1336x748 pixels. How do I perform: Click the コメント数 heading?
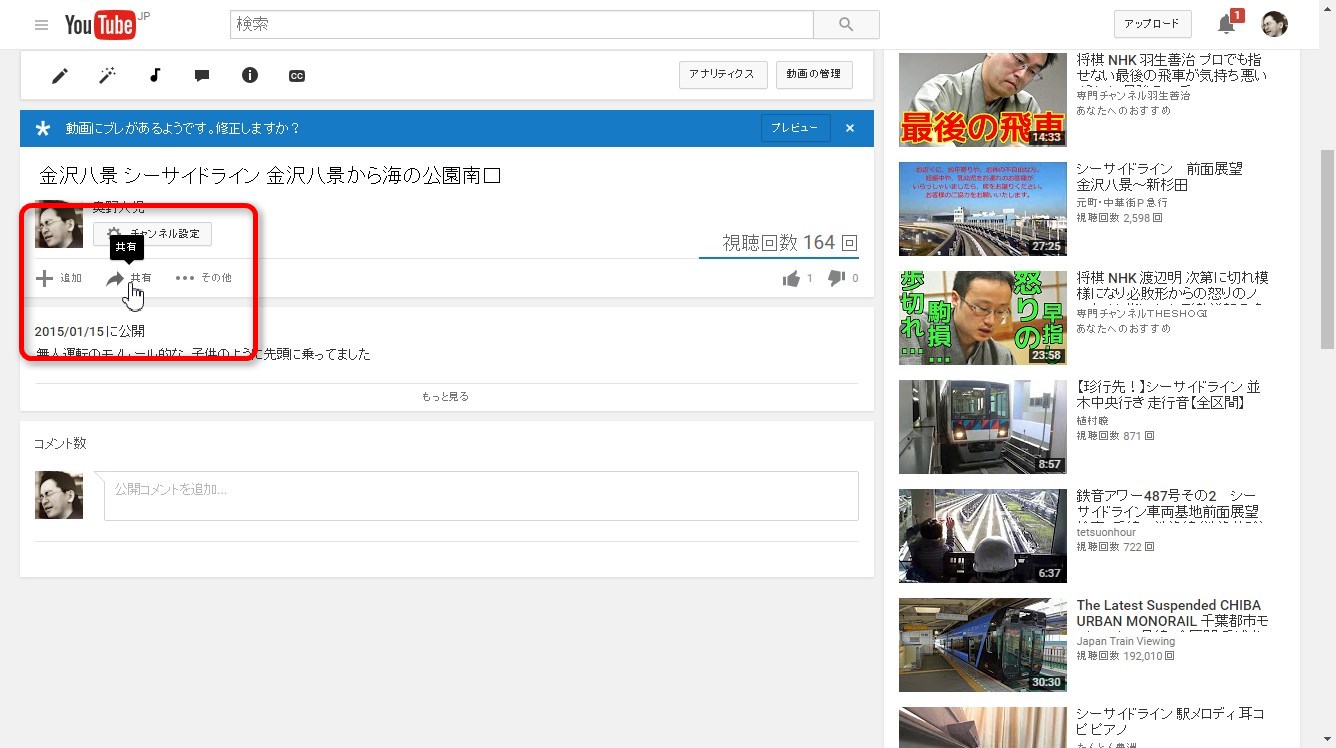pos(60,444)
